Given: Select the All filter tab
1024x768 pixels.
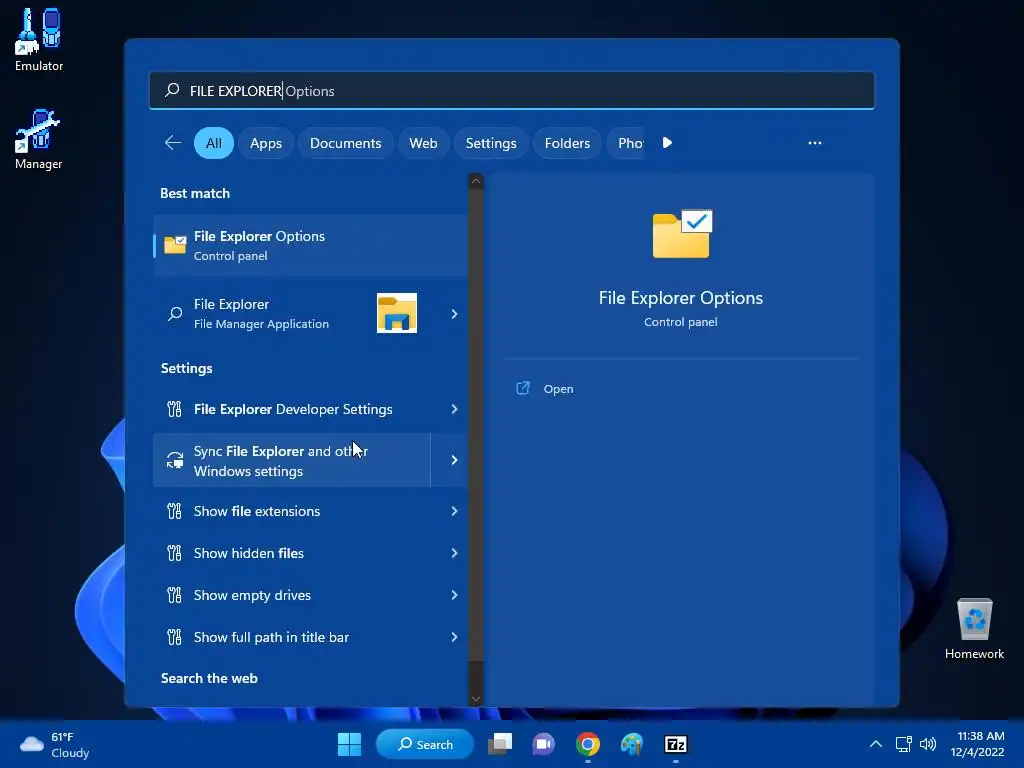Looking at the screenshot, I should (214, 143).
